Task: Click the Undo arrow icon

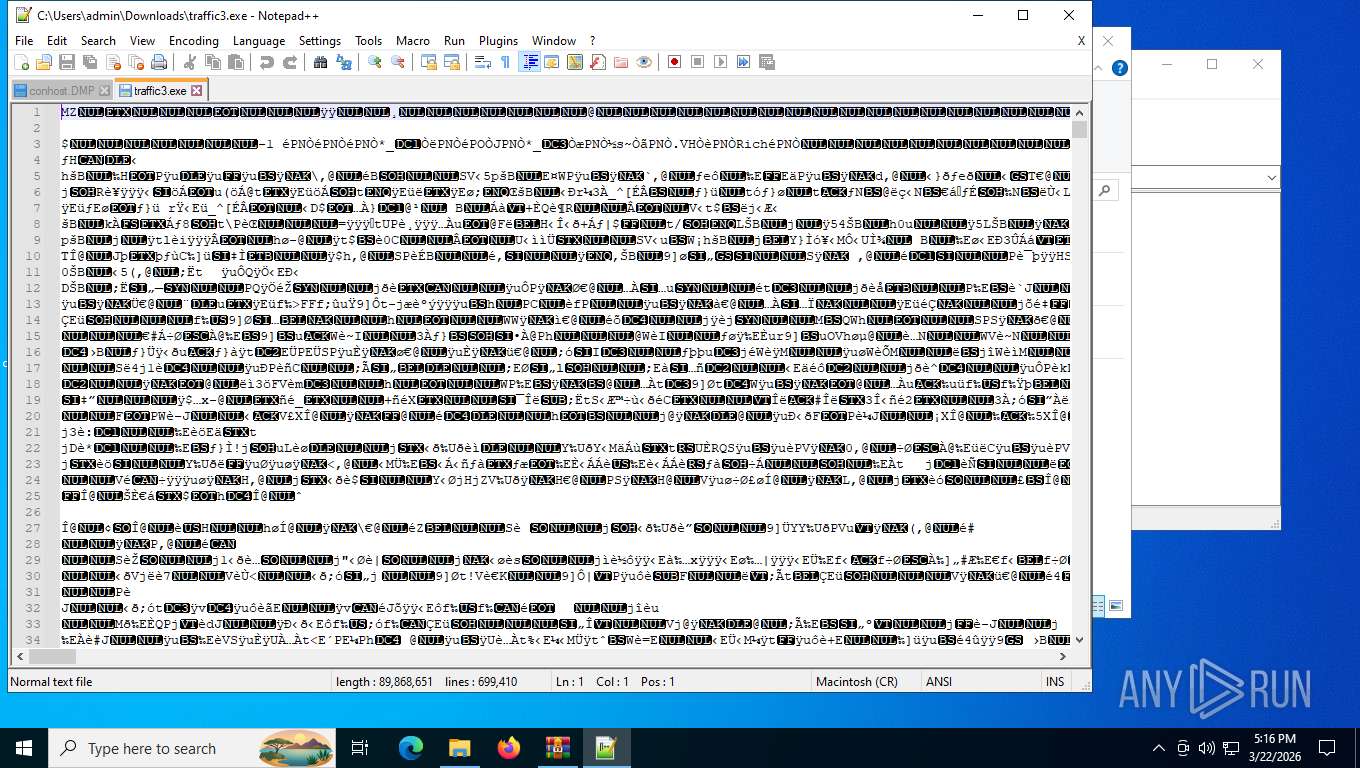Action: click(x=266, y=62)
